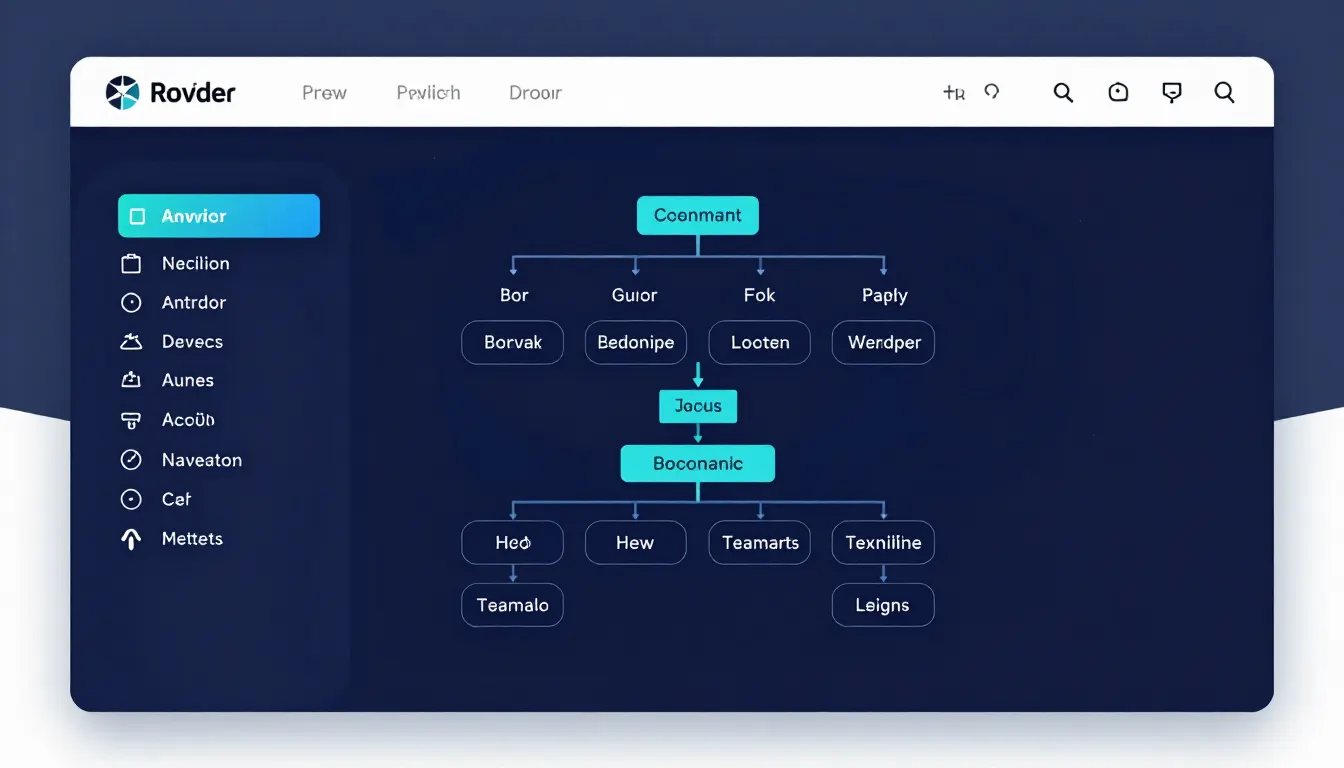1344x768 pixels.
Task: Select the Hew node
Action: pos(636,543)
